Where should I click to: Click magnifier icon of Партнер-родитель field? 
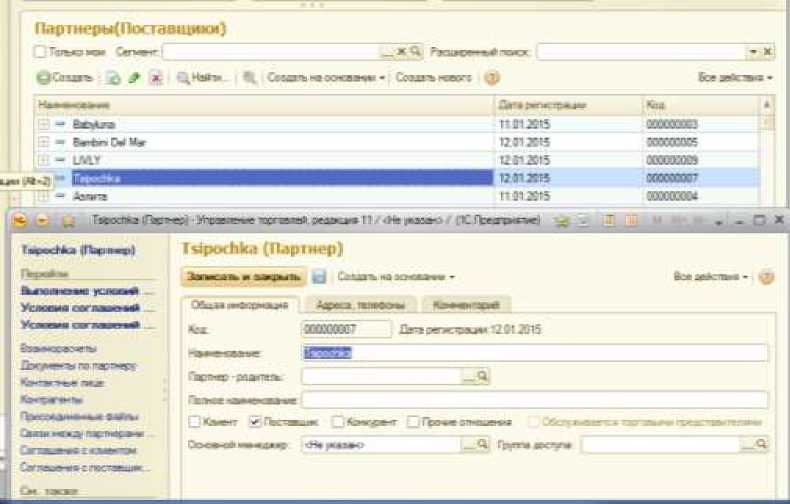[x=482, y=376]
